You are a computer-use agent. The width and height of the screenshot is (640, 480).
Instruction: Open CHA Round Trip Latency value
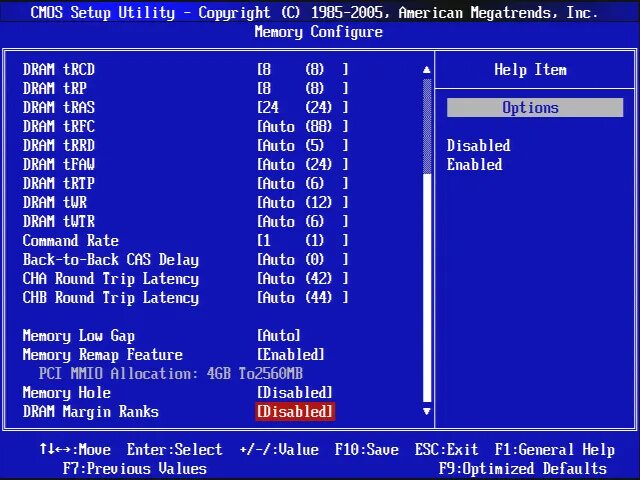302,278
